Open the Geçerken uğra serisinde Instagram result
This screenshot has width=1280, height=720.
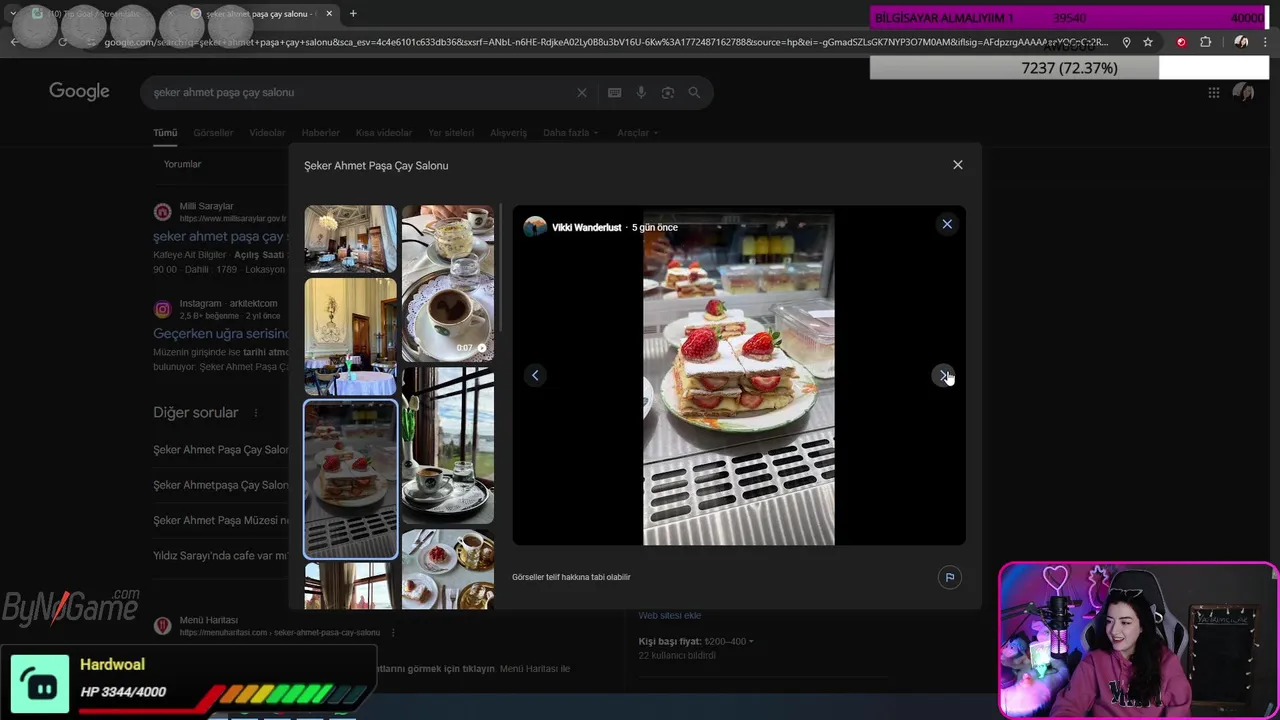[x=221, y=333]
